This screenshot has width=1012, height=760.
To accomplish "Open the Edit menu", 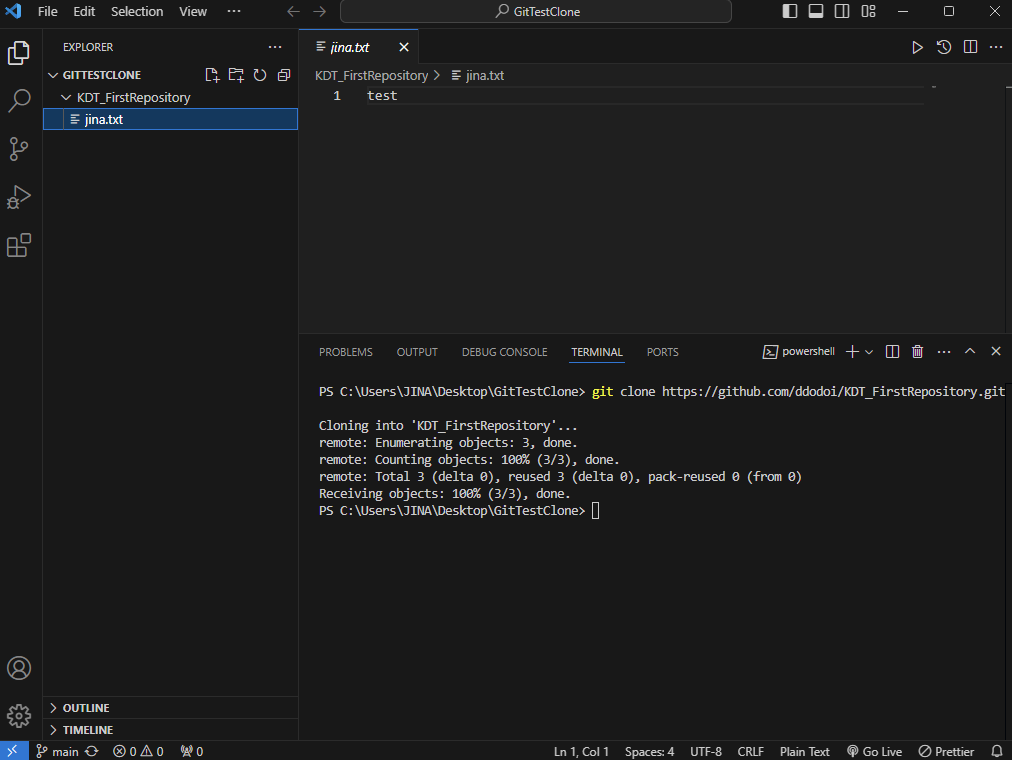I will pos(84,12).
